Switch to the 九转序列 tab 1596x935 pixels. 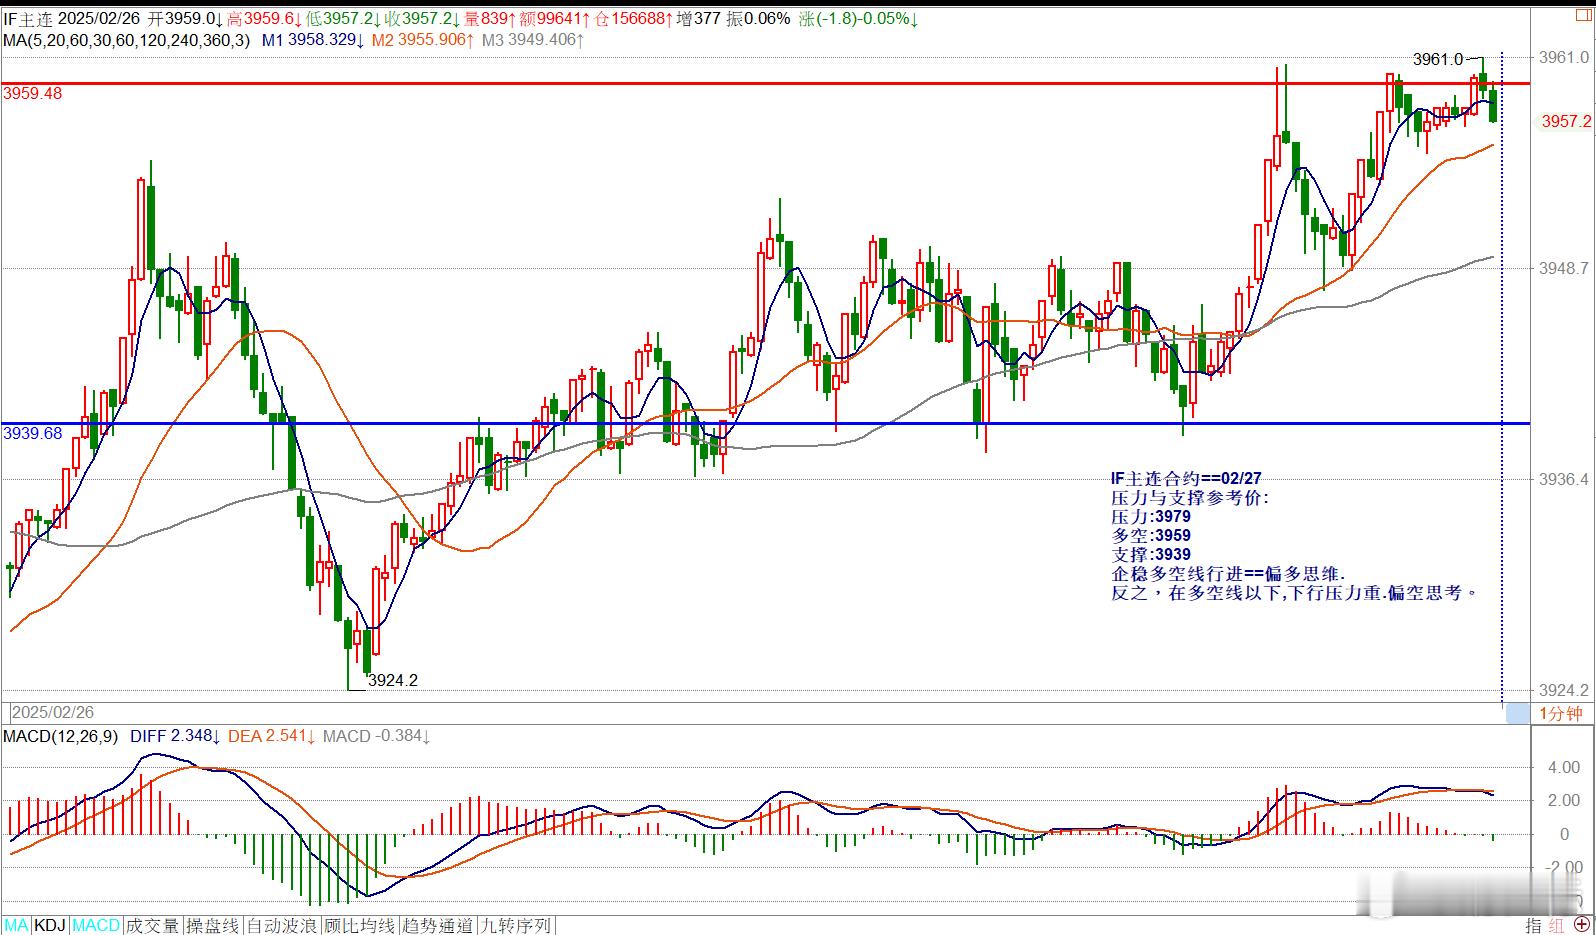coord(516,926)
